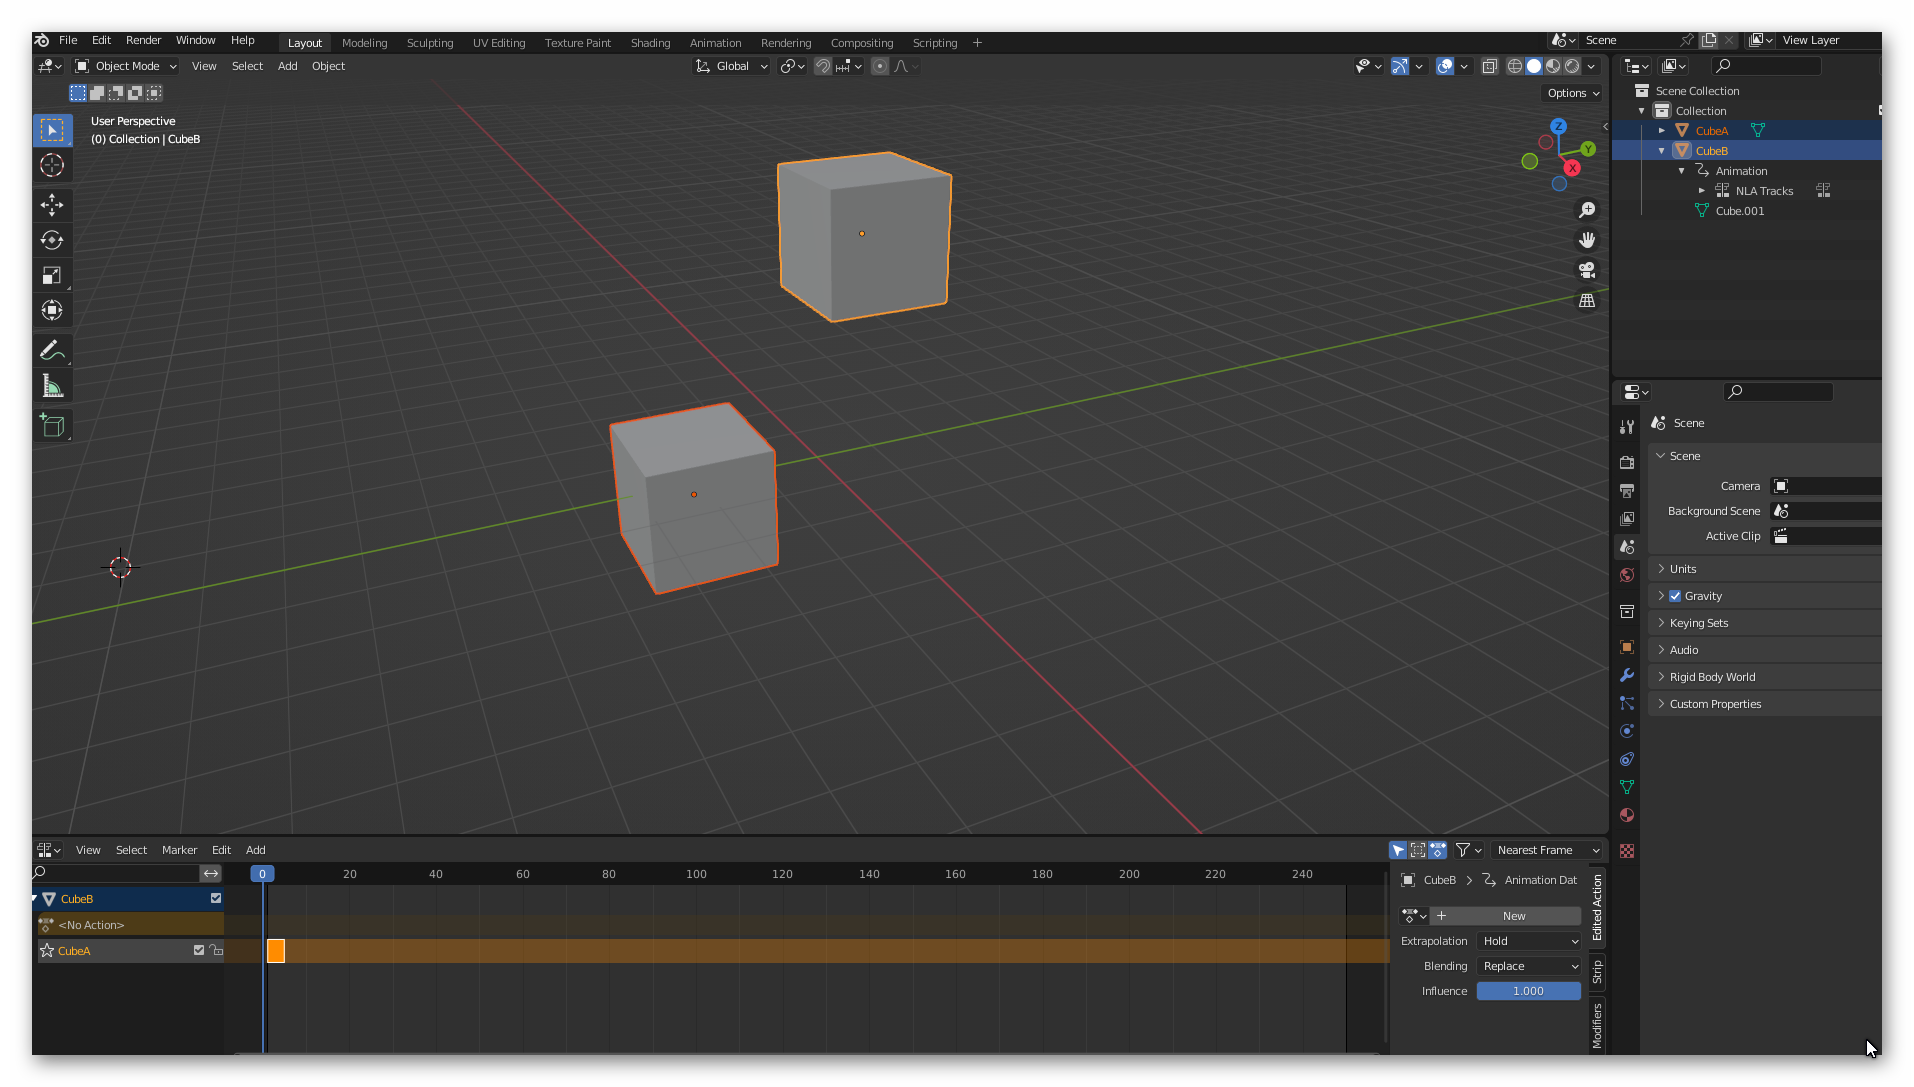Open viewport Options dropdown

(x=1573, y=93)
